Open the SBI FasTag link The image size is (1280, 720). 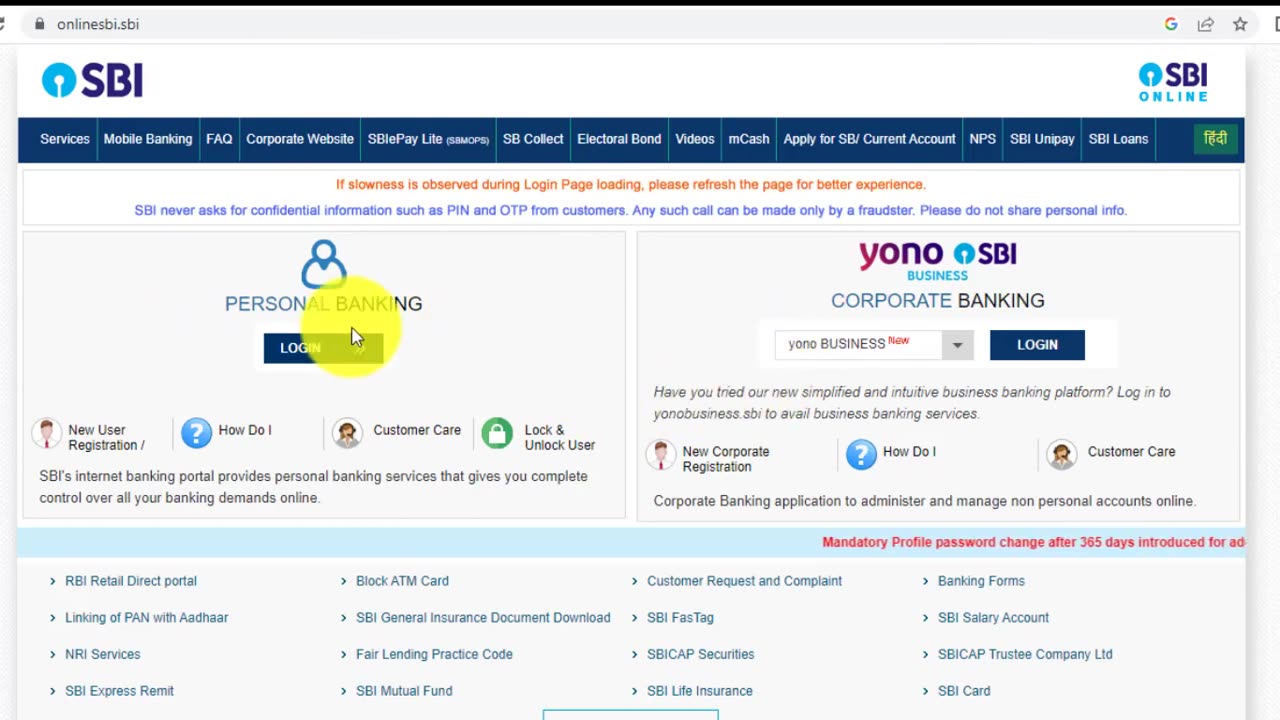pyautogui.click(x=680, y=618)
